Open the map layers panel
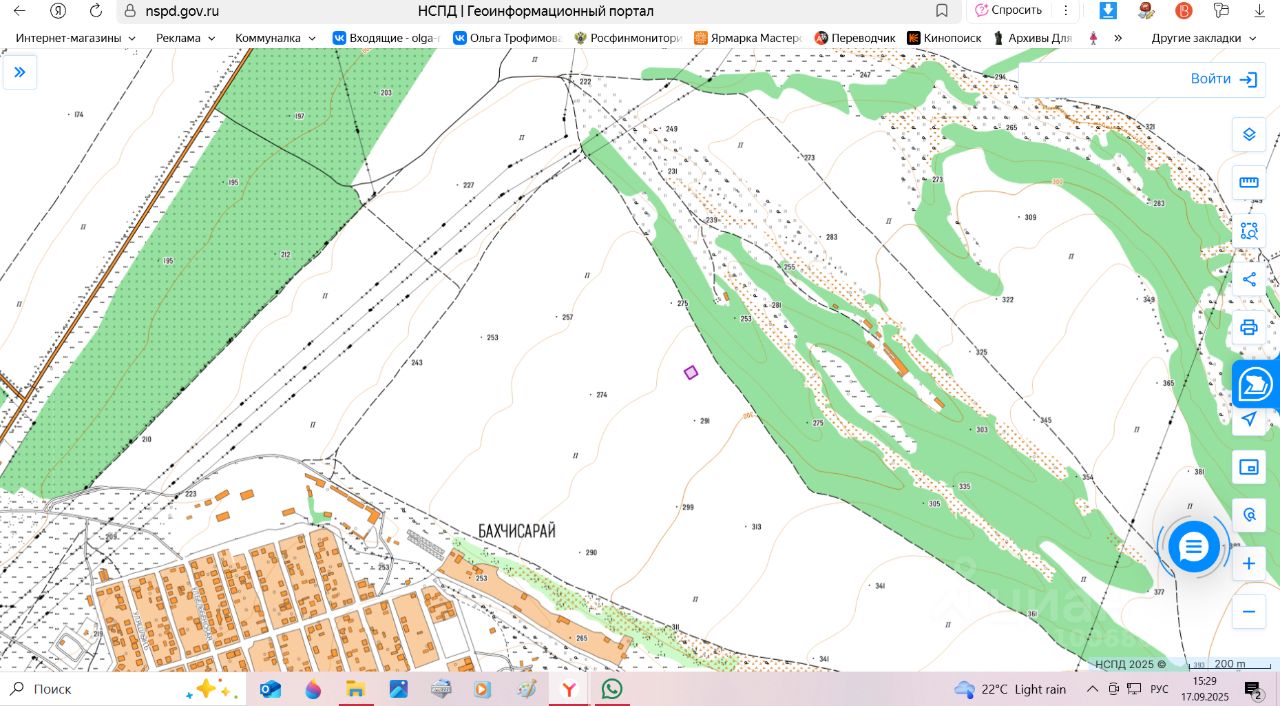Image resolution: width=1280 pixels, height=706 pixels. click(x=1248, y=134)
